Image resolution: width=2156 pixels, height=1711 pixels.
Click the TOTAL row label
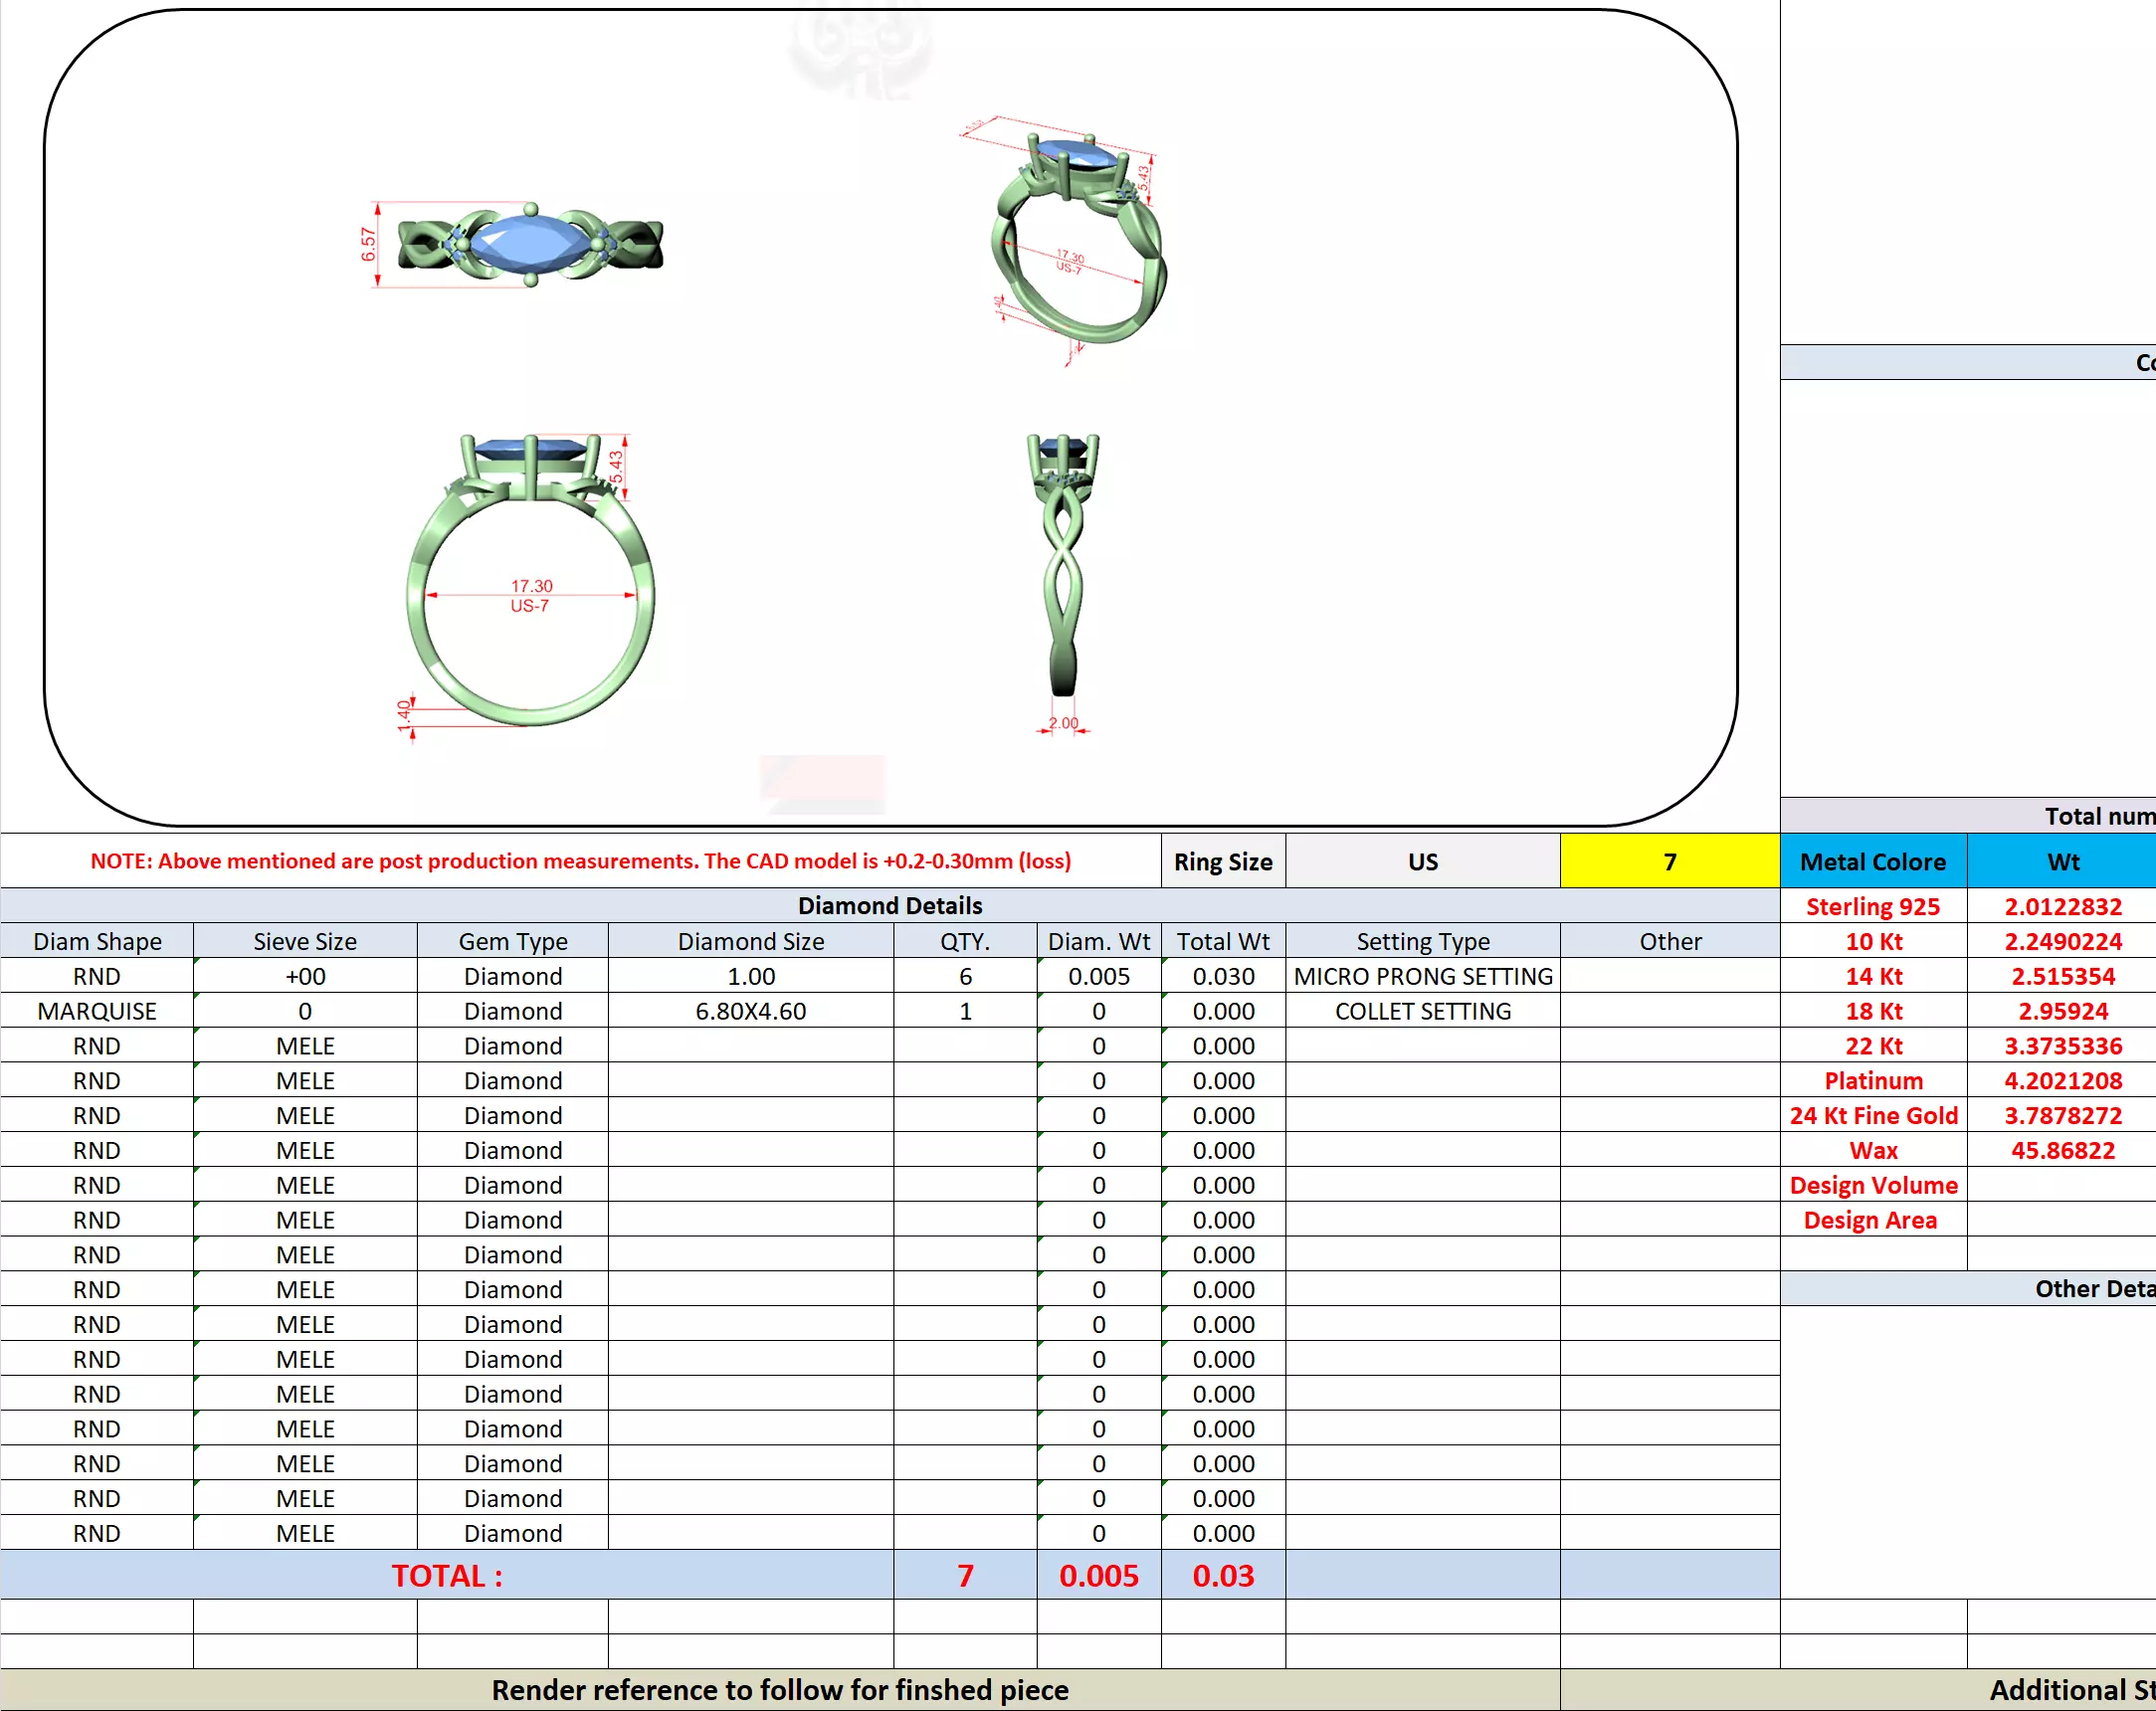(x=446, y=1575)
